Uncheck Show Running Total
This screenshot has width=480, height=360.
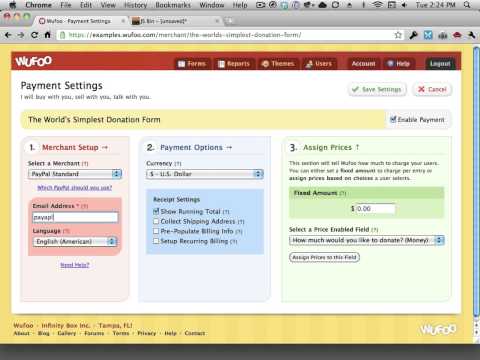[156, 211]
